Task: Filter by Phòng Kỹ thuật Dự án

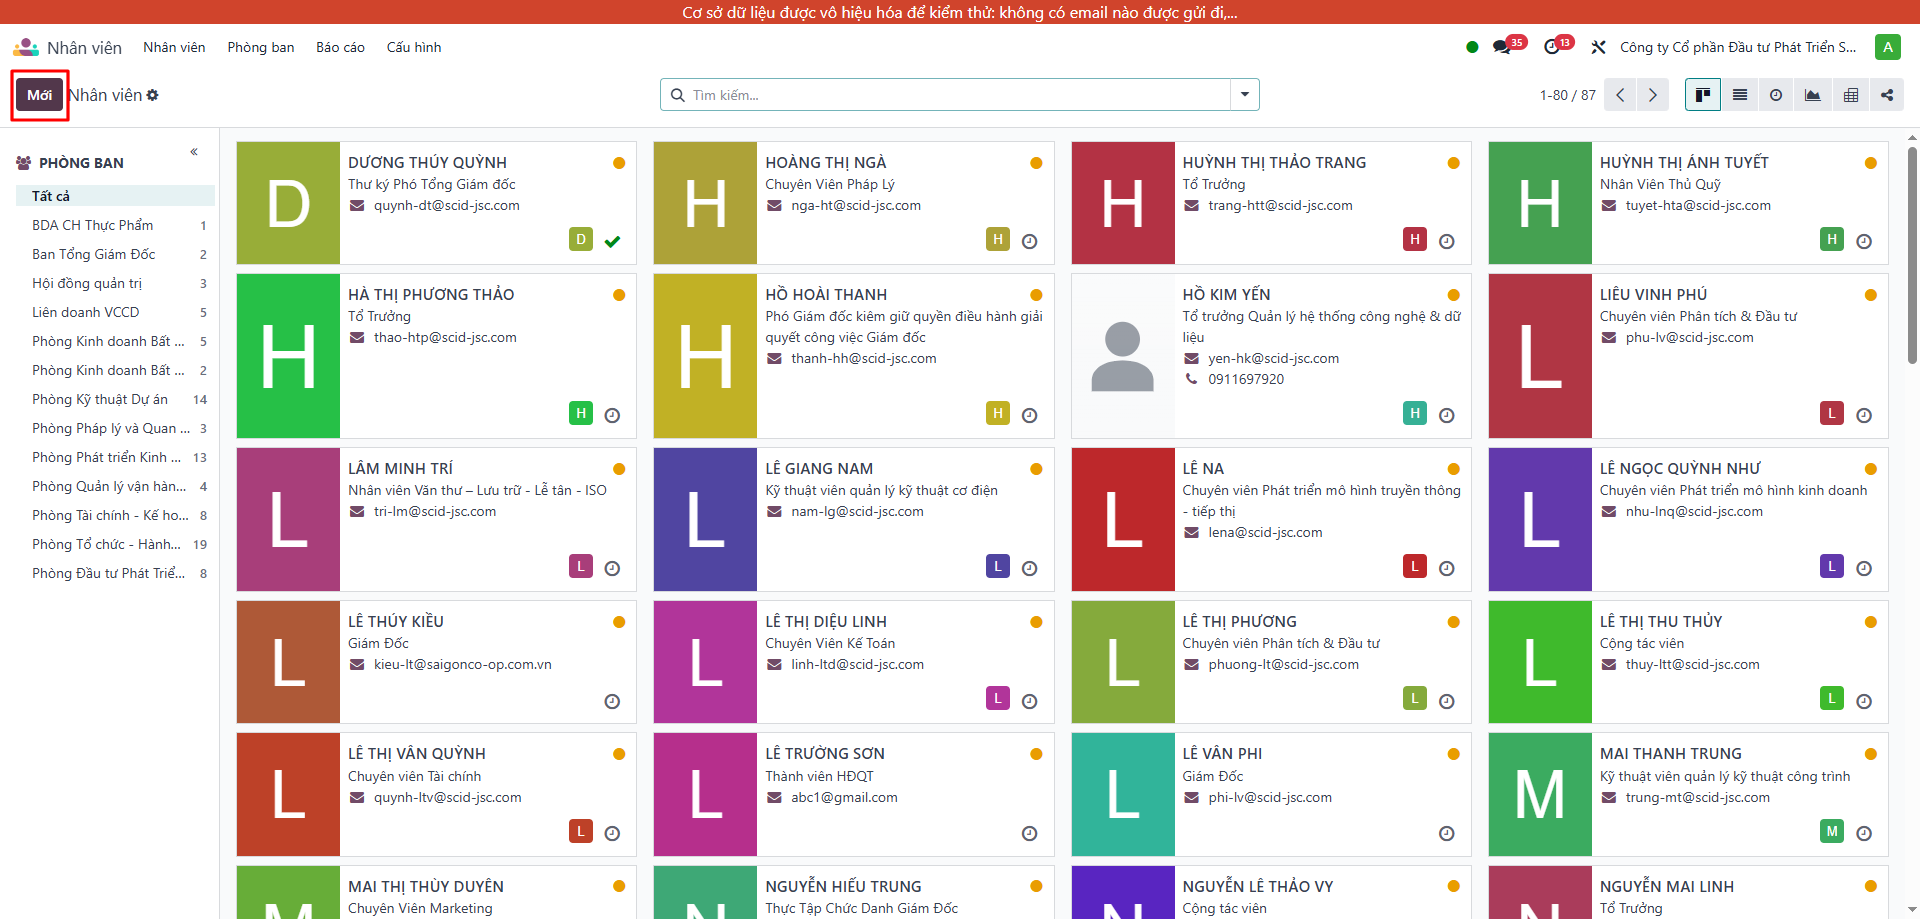Action: click(115, 399)
